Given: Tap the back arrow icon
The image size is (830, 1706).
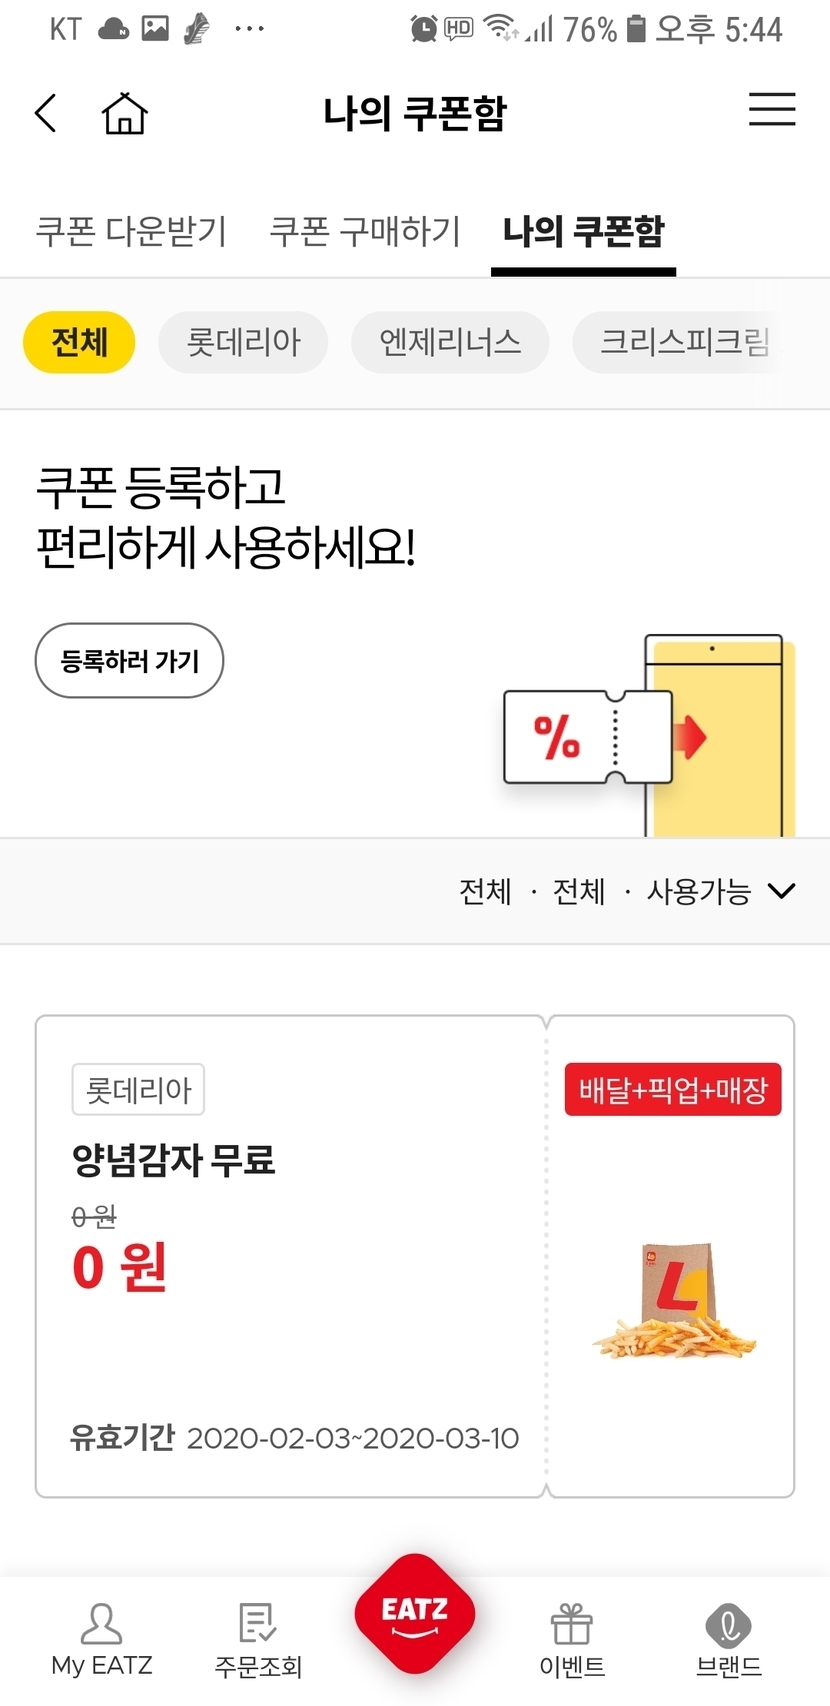Looking at the screenshot, I should (46, 113).
